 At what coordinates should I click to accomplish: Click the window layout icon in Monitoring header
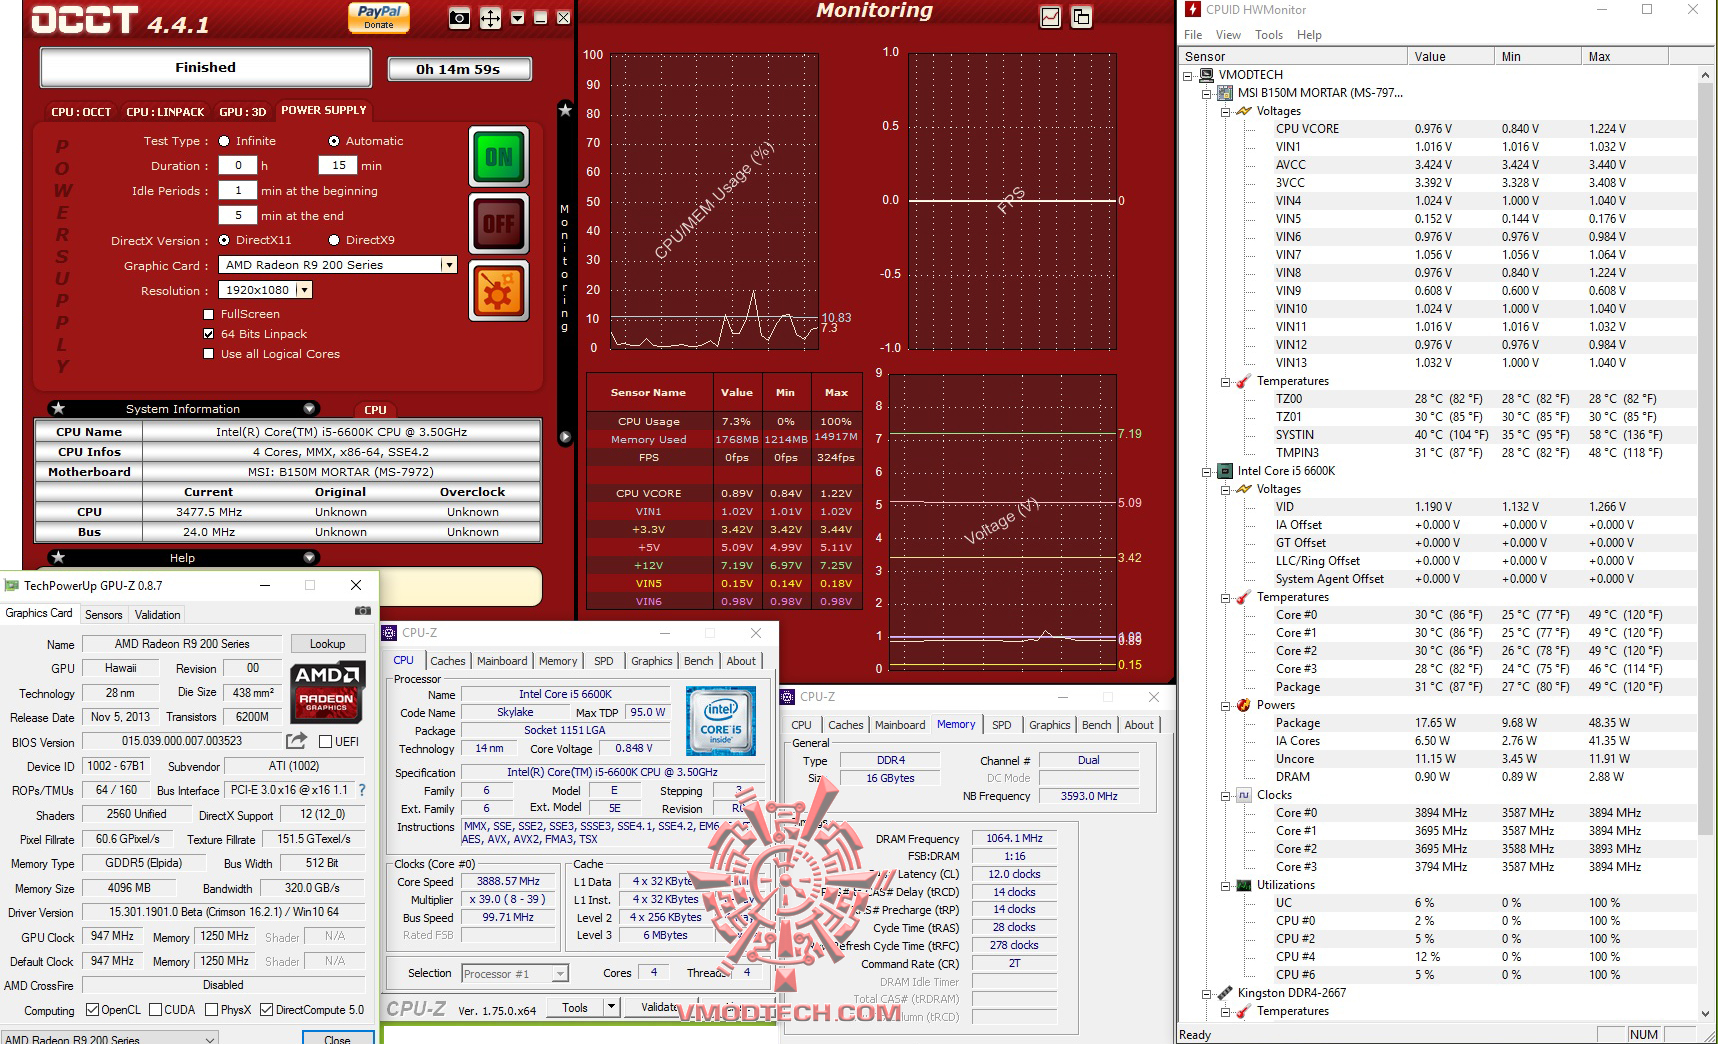[1081, 17]
